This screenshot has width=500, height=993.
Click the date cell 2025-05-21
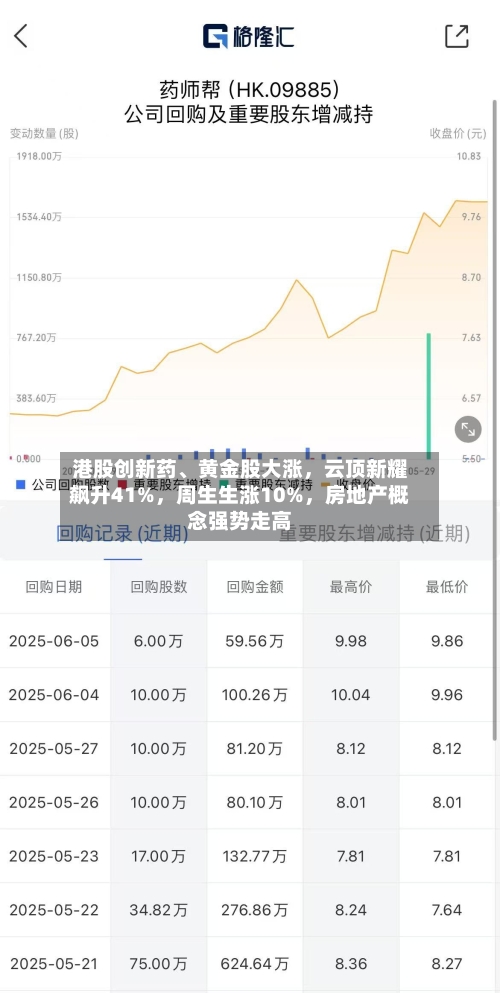(54, 964)
